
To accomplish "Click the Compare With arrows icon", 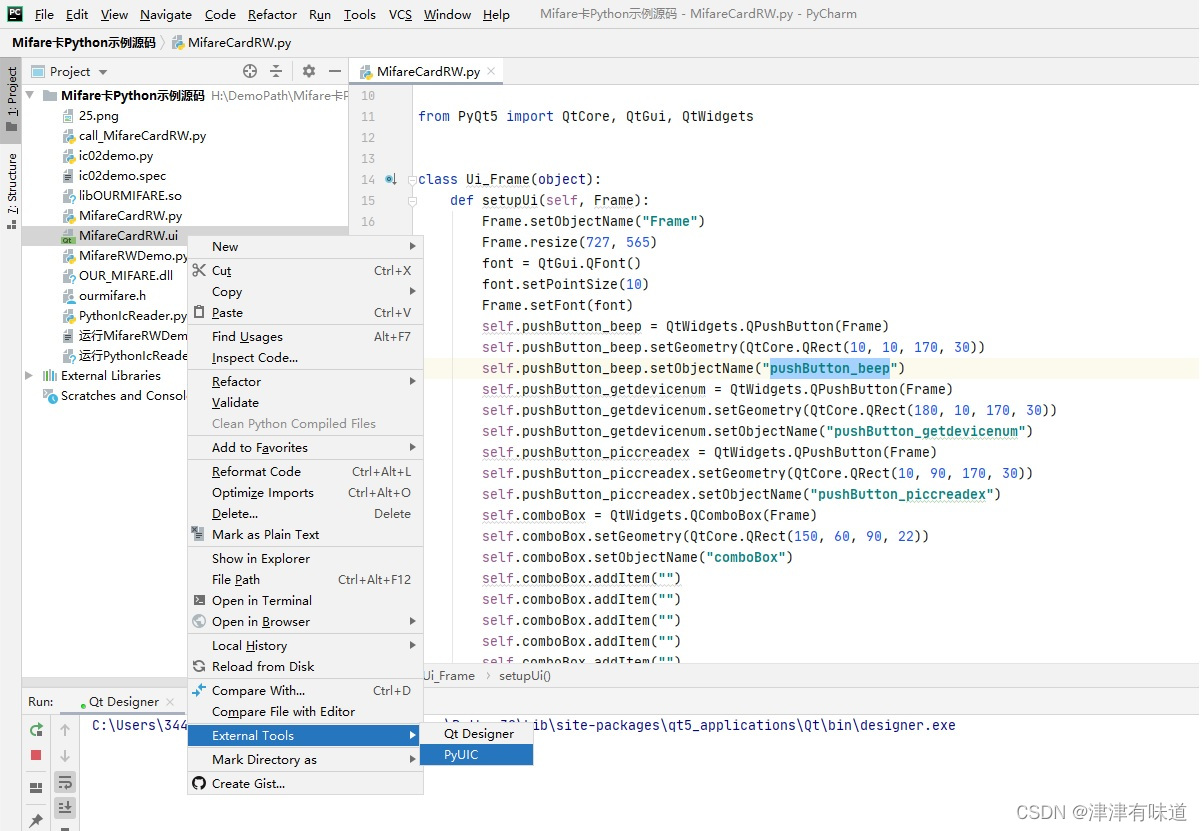I will pyautogui.click(x=199, y=690).
